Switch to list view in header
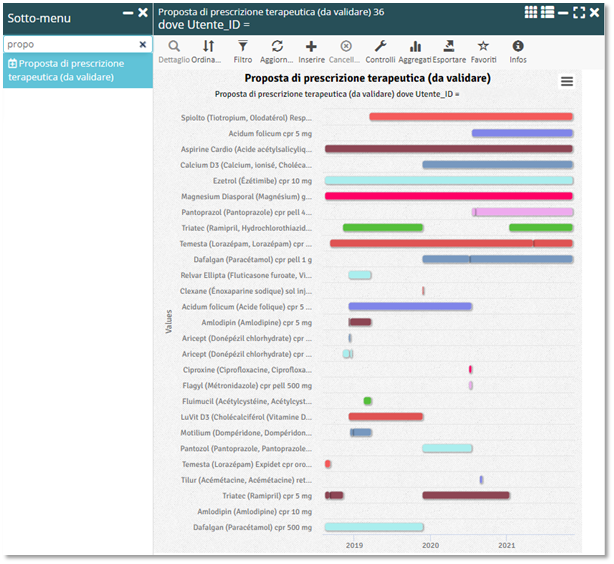The height and width of the screenshot is (564, 614). pyautogui.click(x=547, y=12)
